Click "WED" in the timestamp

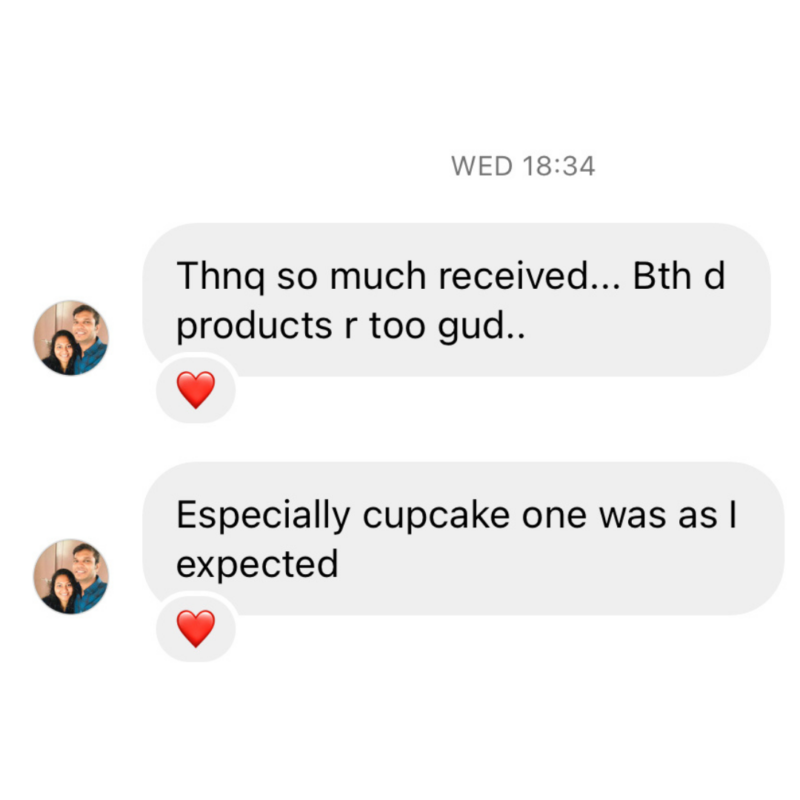[482, 166]
